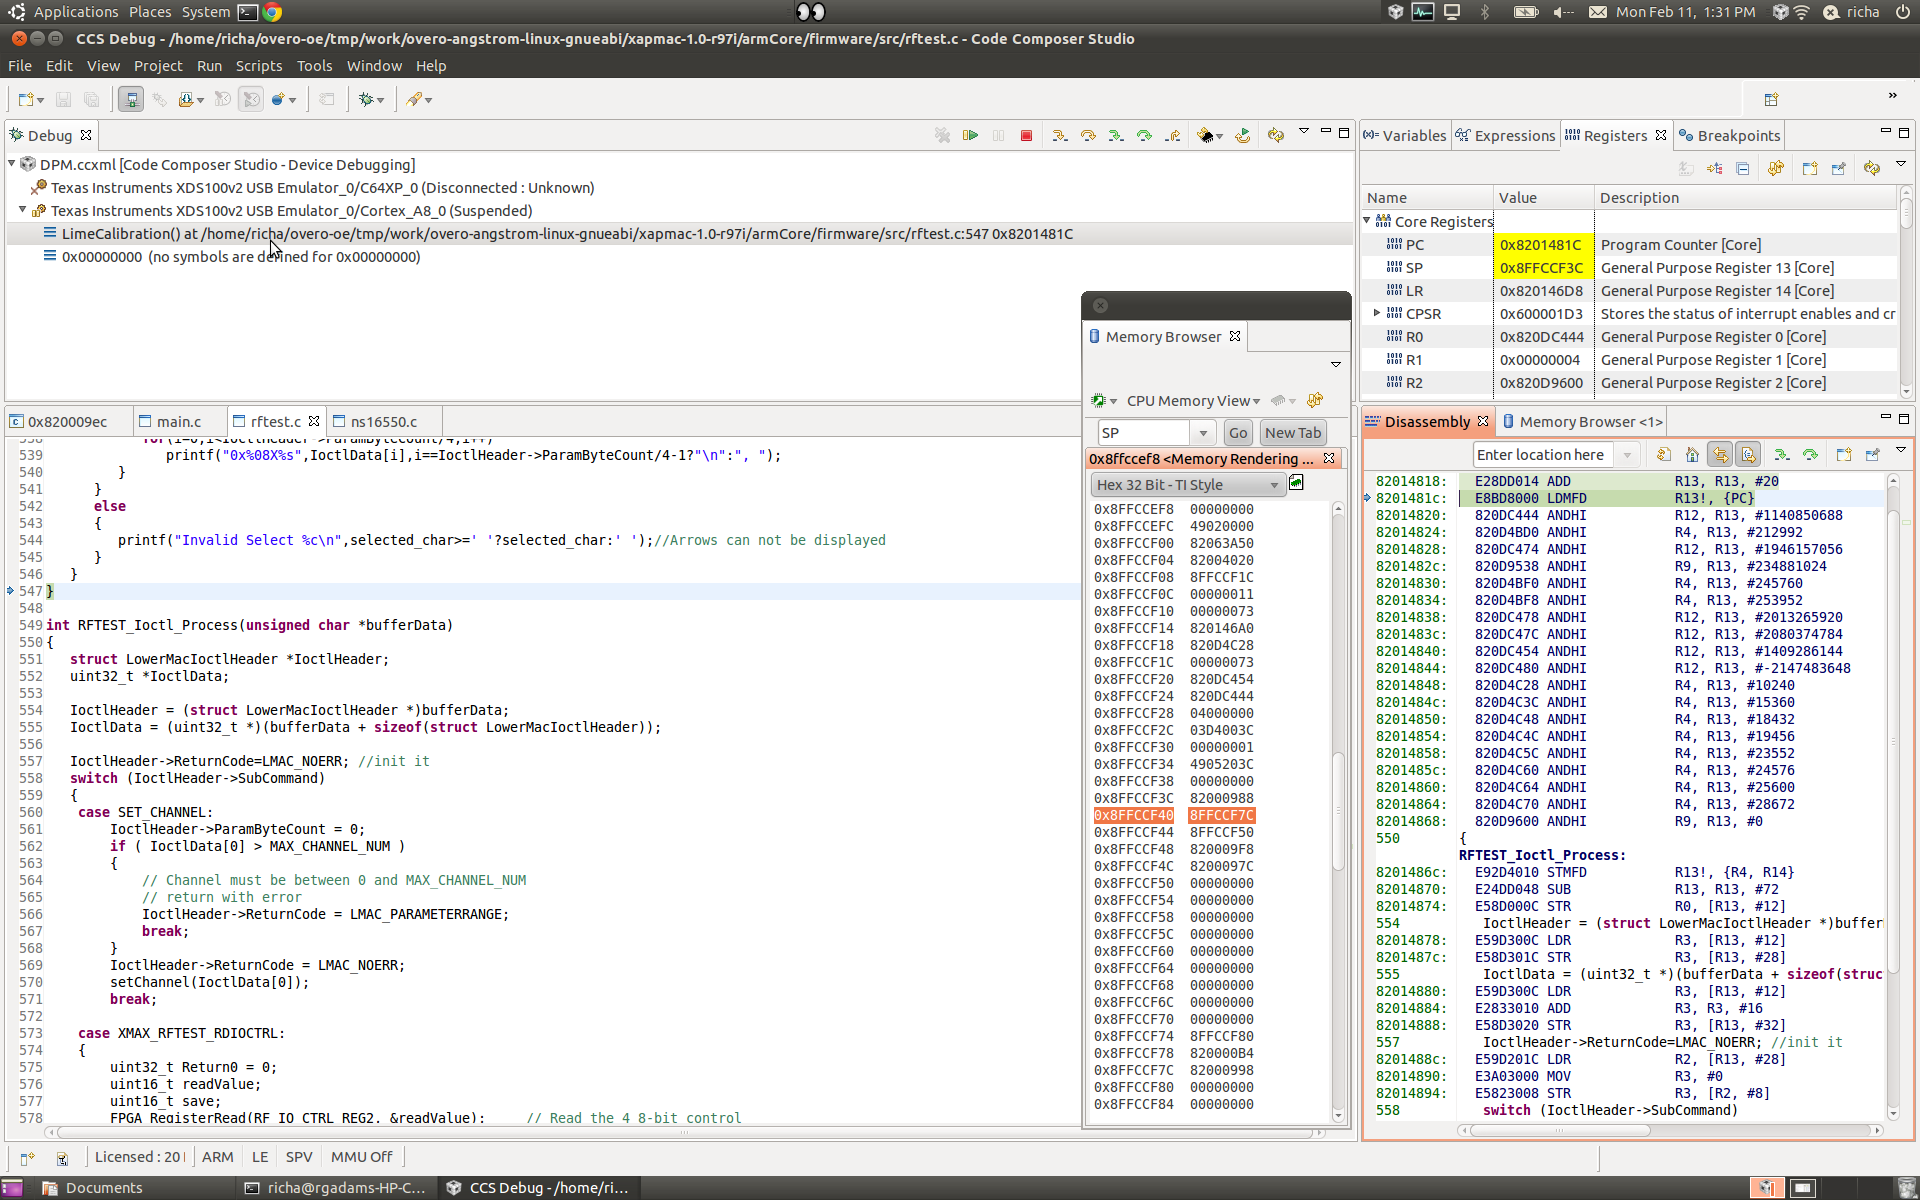Click the Resume debug icon

970,135
